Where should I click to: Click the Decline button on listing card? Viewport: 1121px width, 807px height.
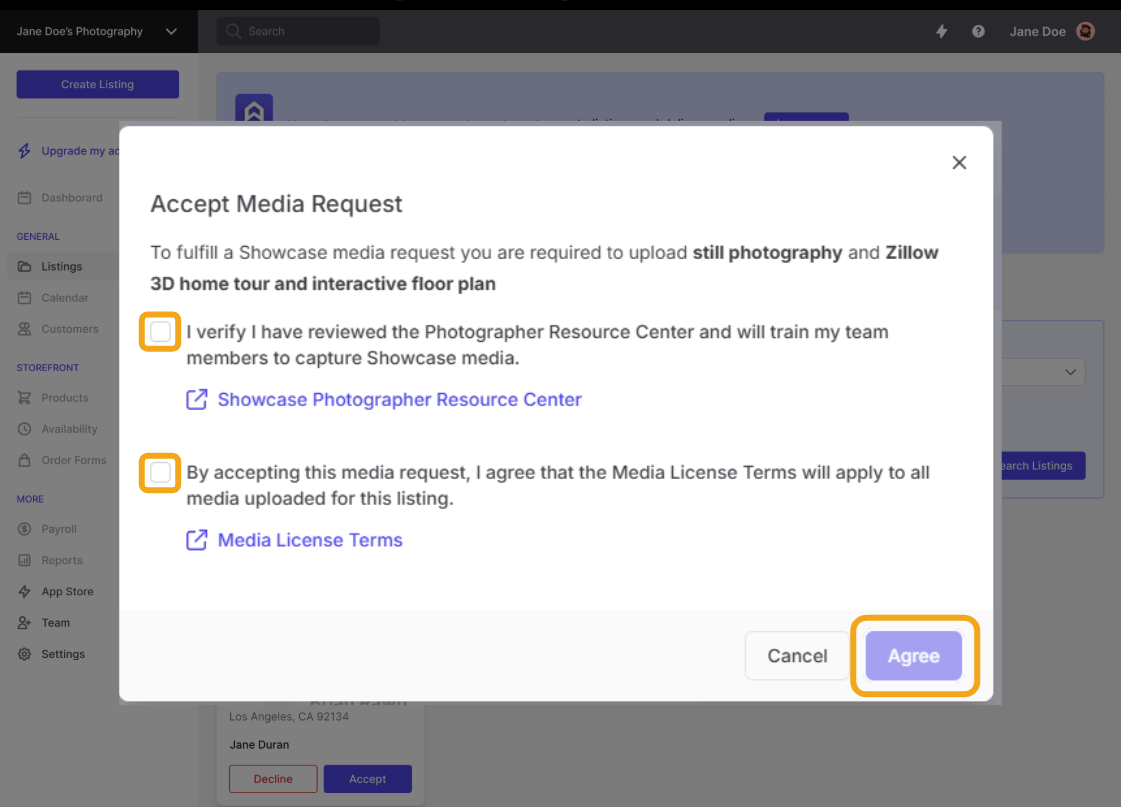click(x=273, y=779)
